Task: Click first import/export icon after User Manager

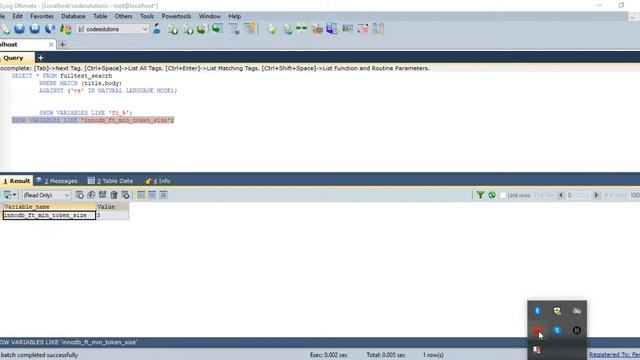Action: pos(172,29)
